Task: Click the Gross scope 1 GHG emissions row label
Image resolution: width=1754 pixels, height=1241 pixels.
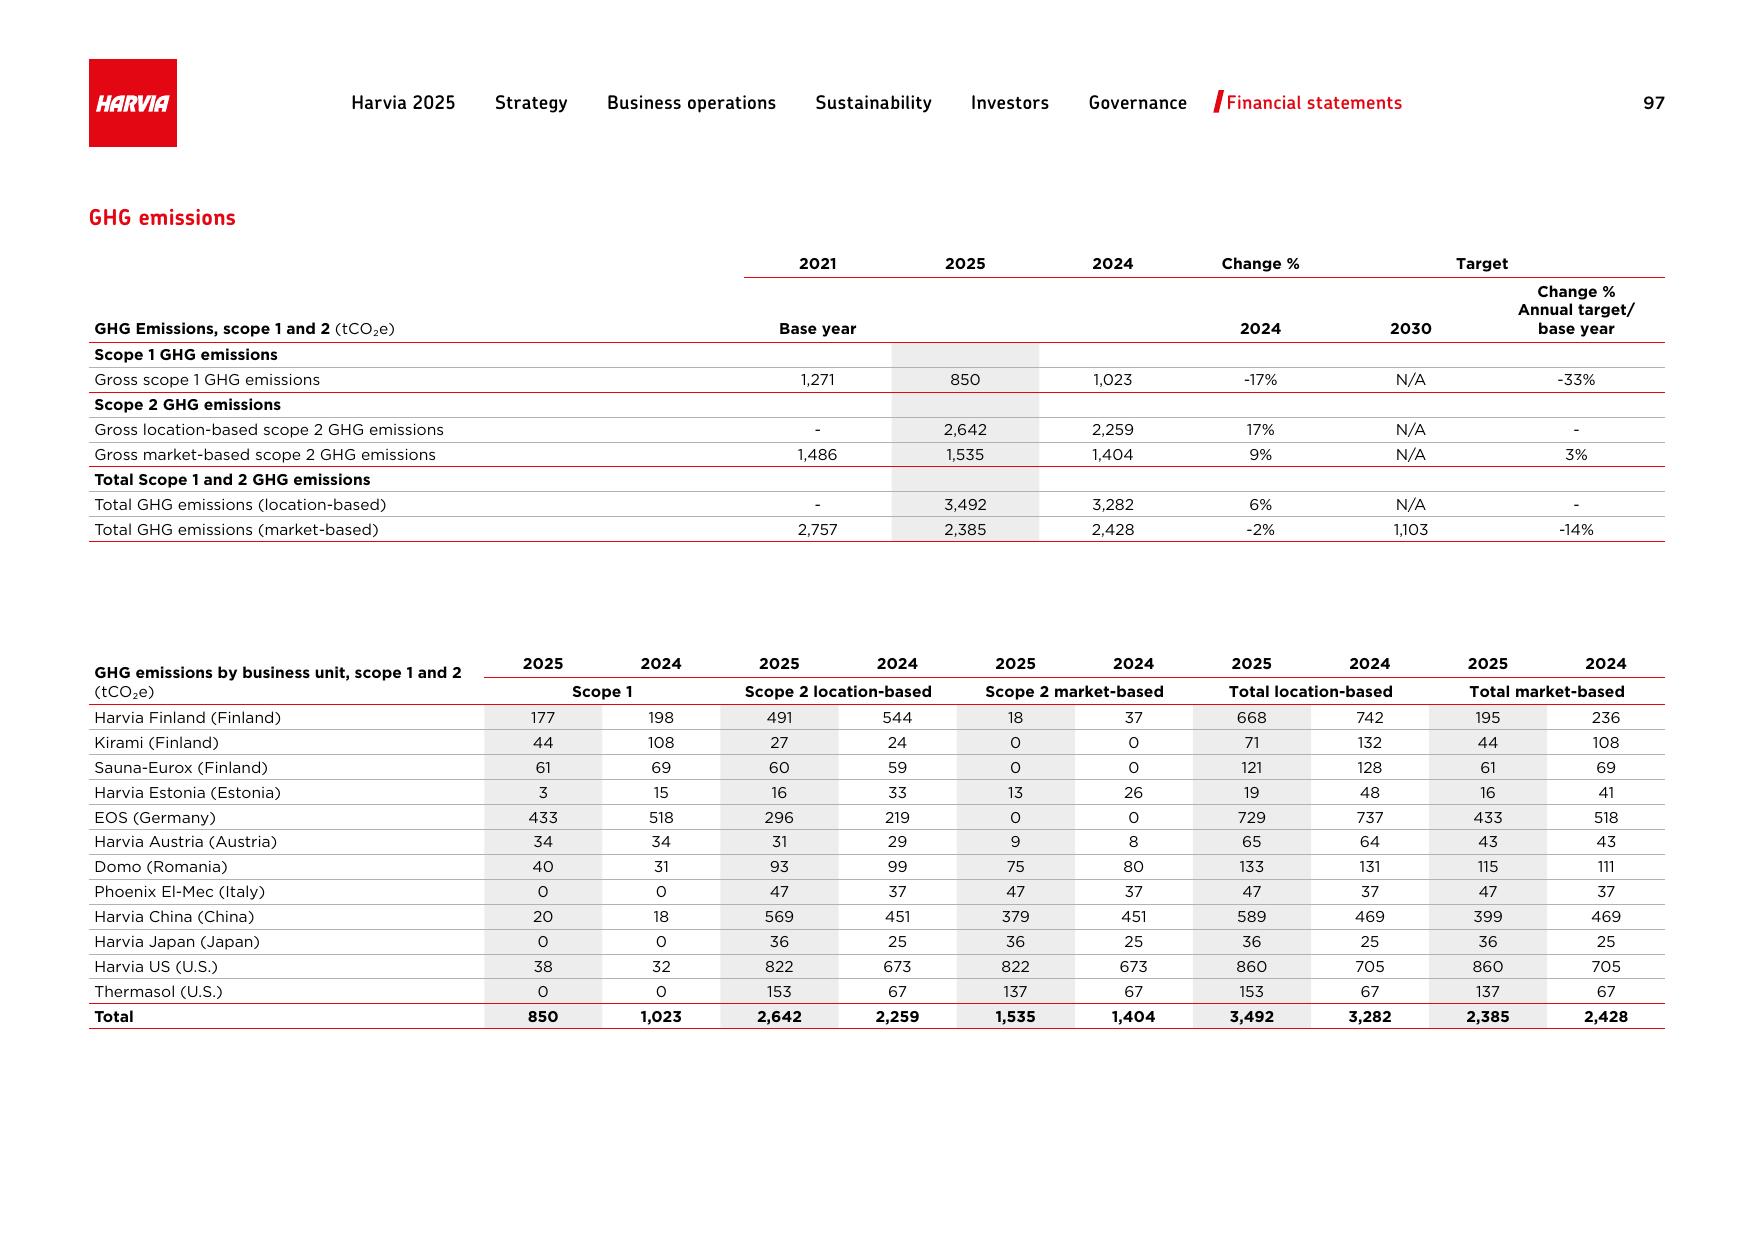Action: coord(207,380)
